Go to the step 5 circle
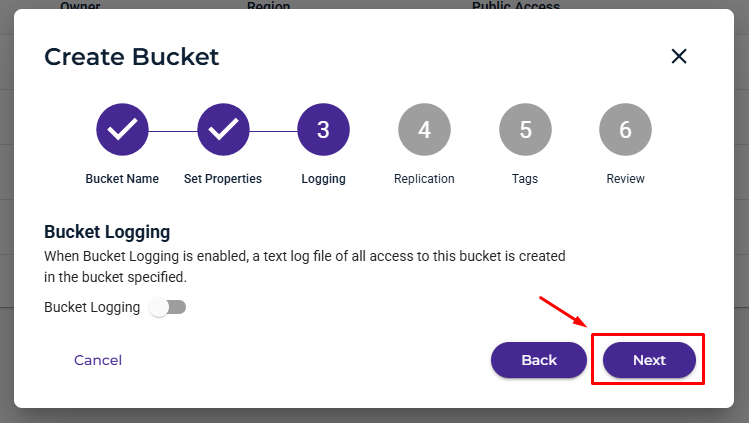 tap(525, 130)
